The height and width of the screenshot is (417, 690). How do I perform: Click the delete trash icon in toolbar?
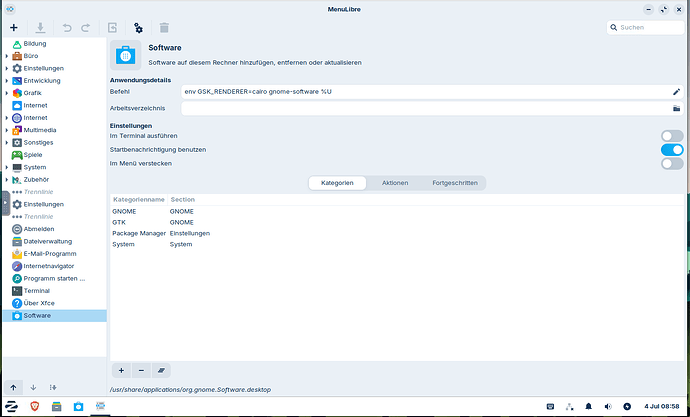(164, 28)
